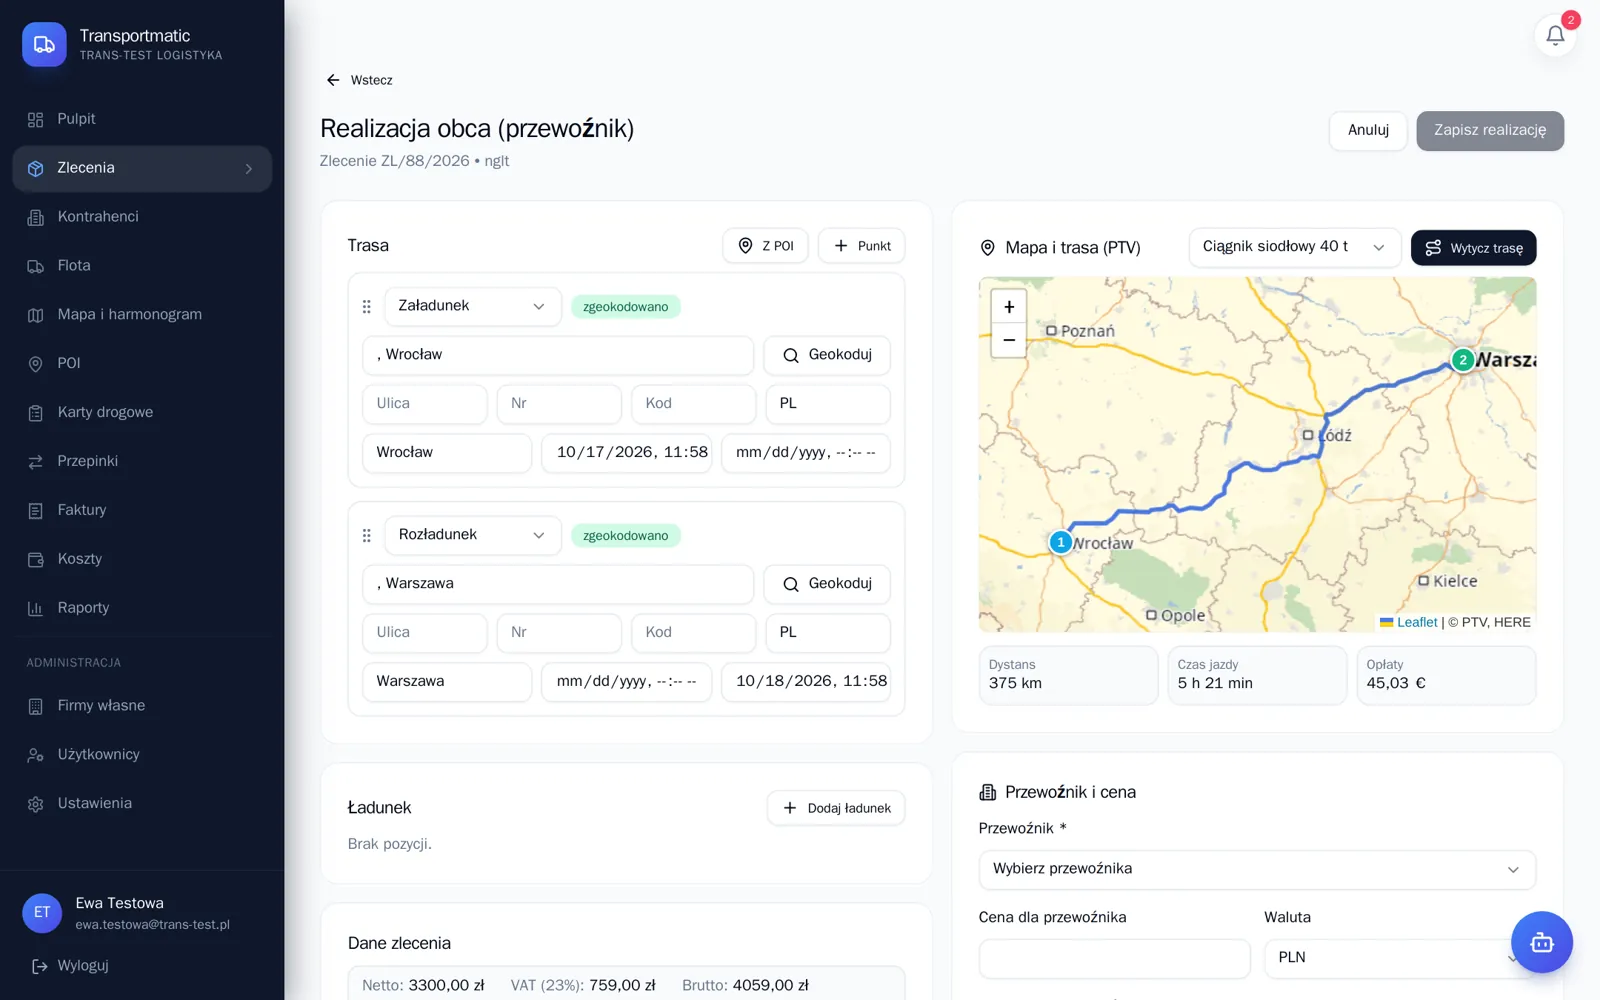The width and height of the screenshot is (1600, 1000).
Task: Log out with Wyloguj
Action: 70,966
